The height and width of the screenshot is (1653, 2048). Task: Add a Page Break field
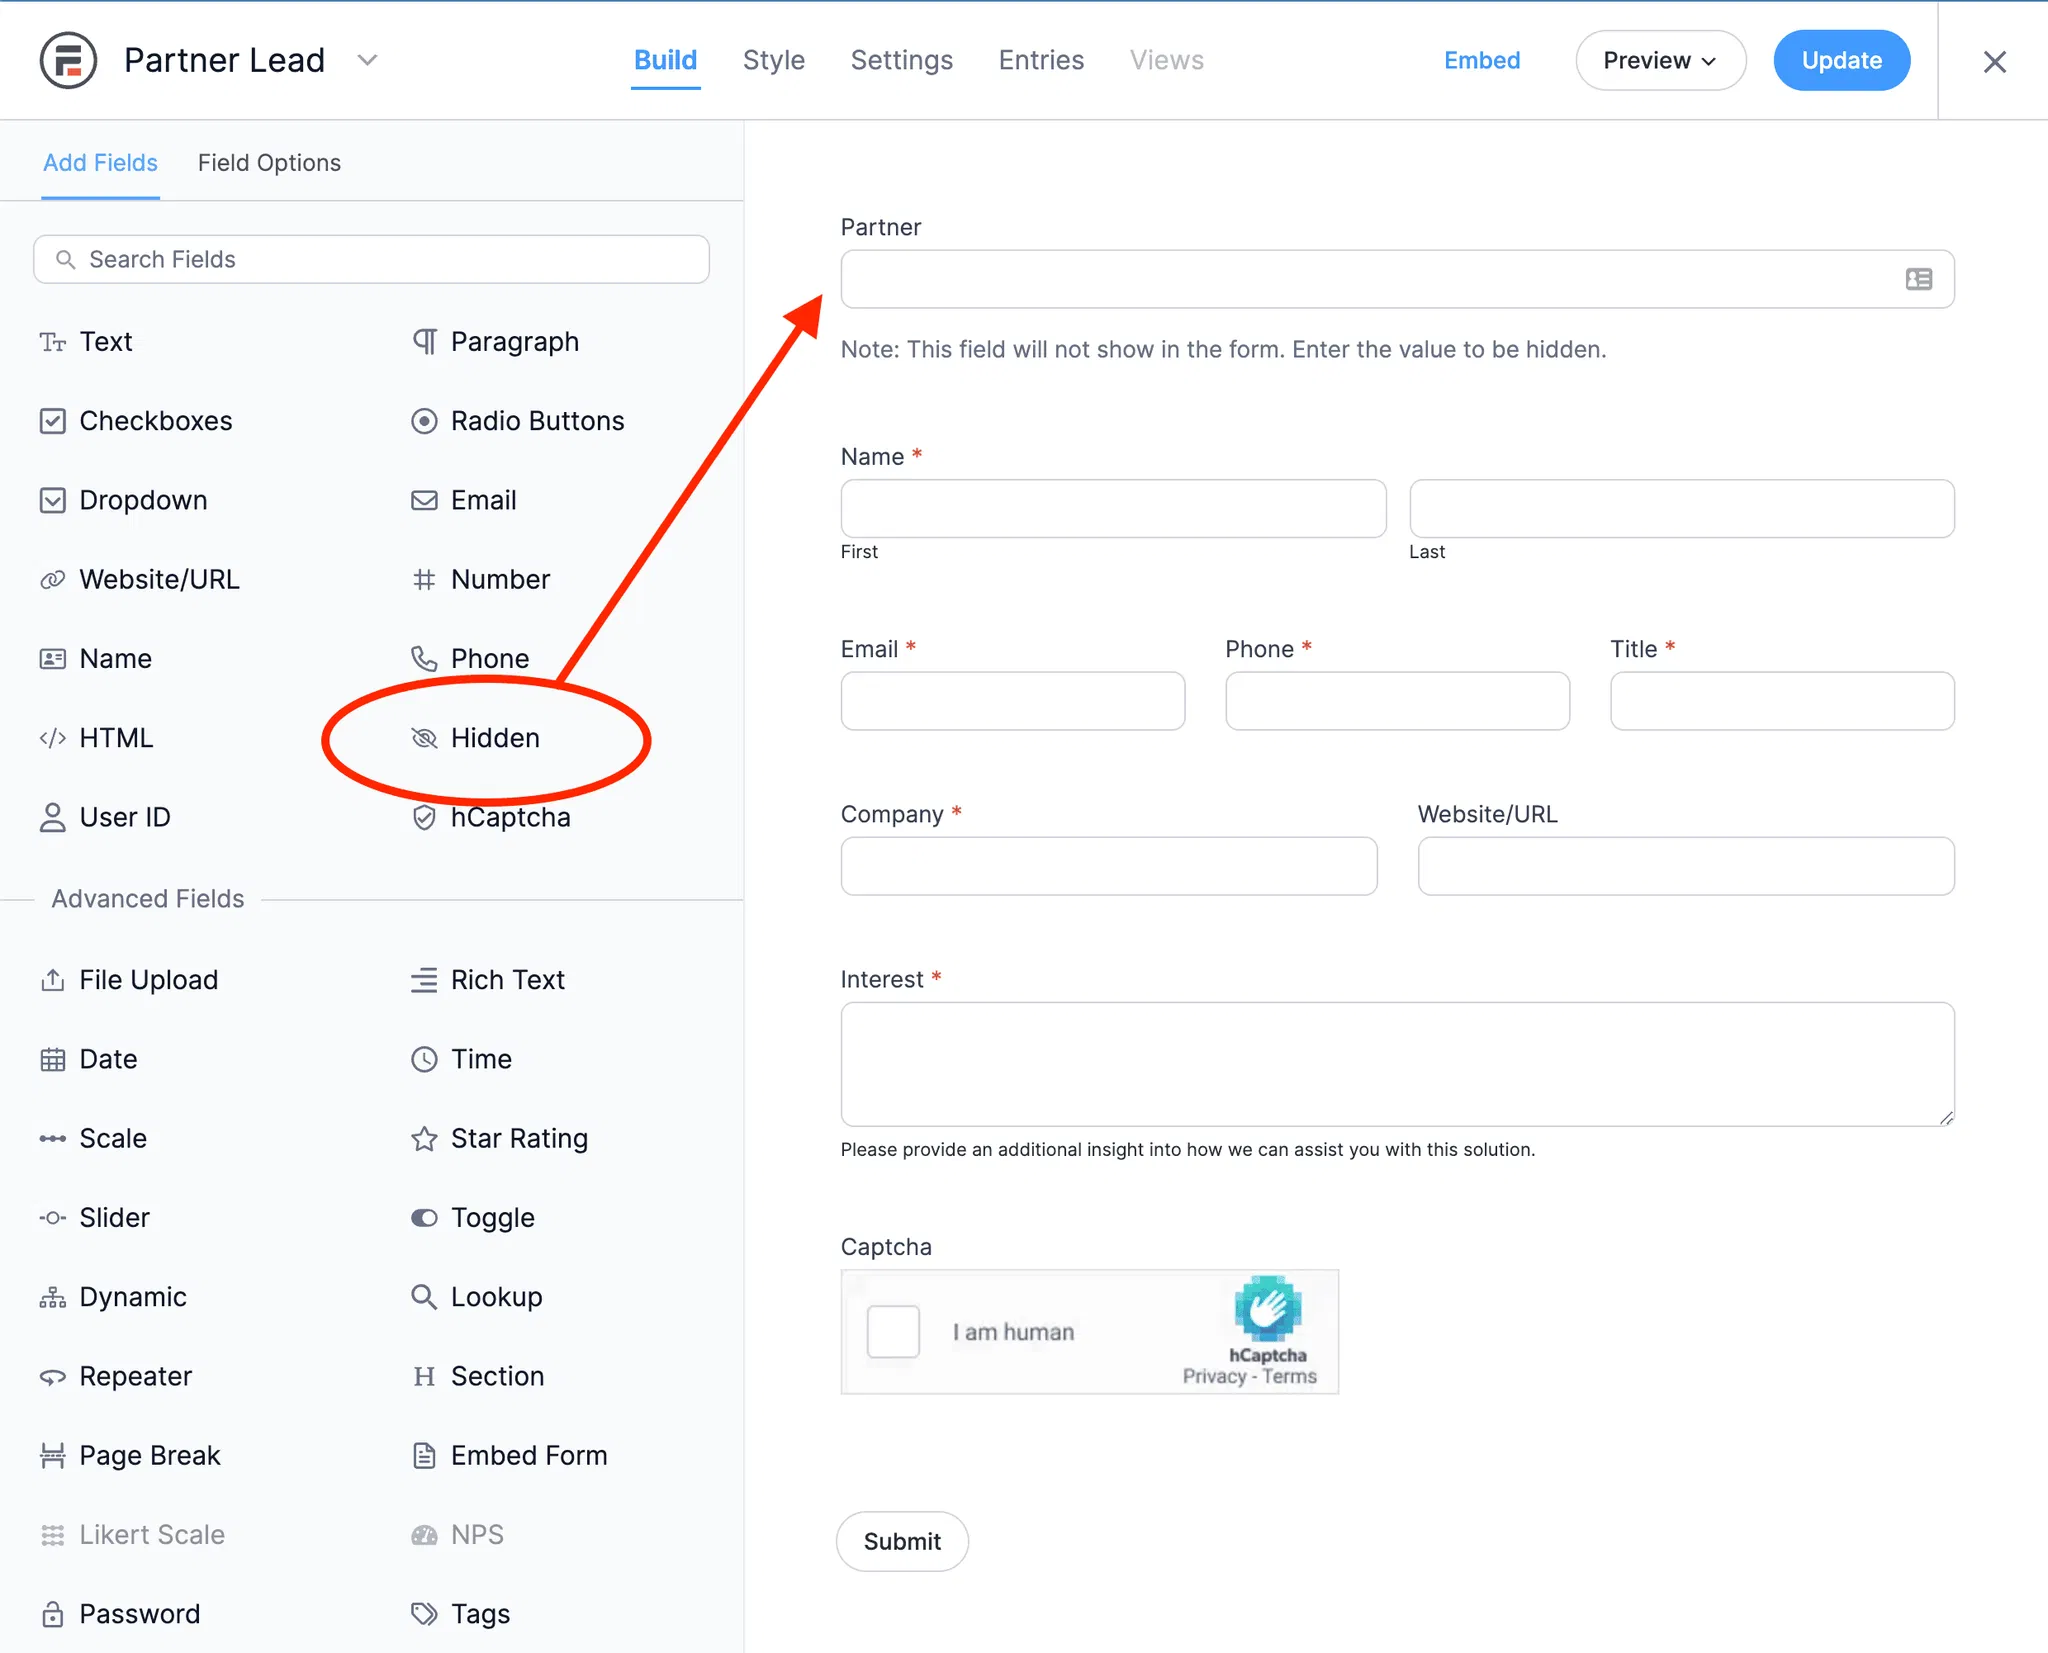tap(130, 1455)
